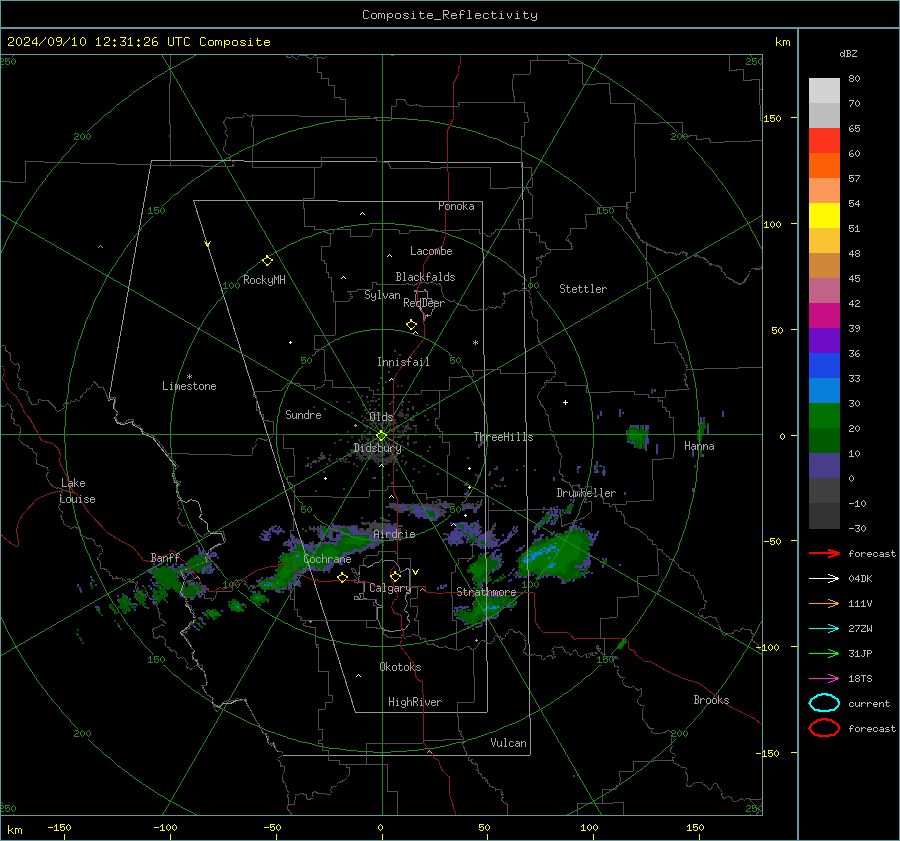The width and height of the screenshot is (900, 841).
Task: Click the Hanna town label
Action: point(699,446)
